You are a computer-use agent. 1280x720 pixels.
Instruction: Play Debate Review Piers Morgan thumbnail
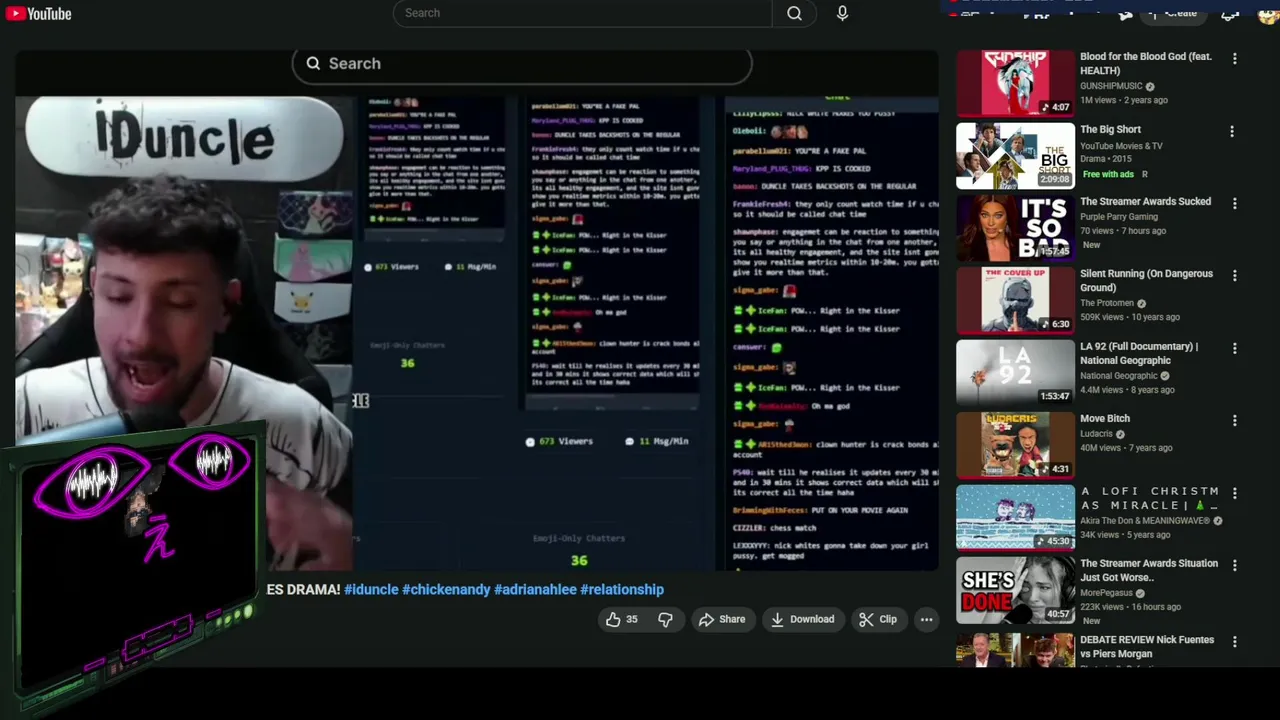(x=1015, y=650)
